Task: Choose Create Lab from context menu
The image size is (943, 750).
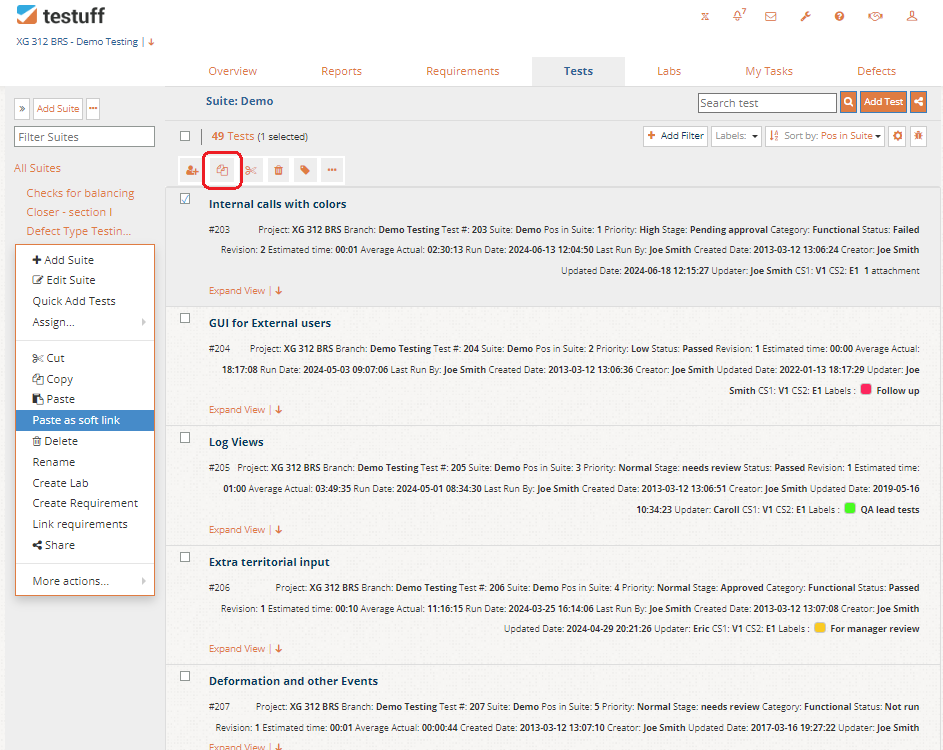Action: pos(85,484)
